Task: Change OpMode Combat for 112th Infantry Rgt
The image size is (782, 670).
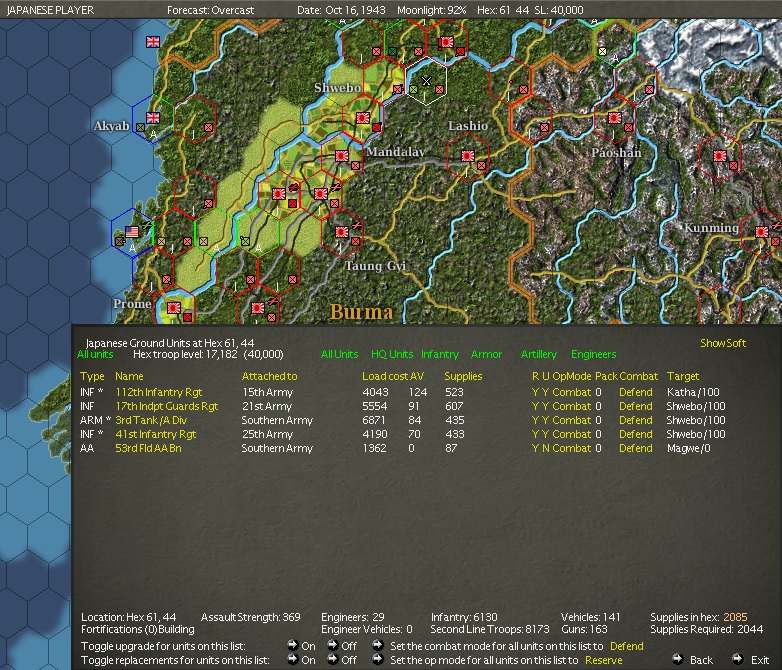Action: coord(572,392)
